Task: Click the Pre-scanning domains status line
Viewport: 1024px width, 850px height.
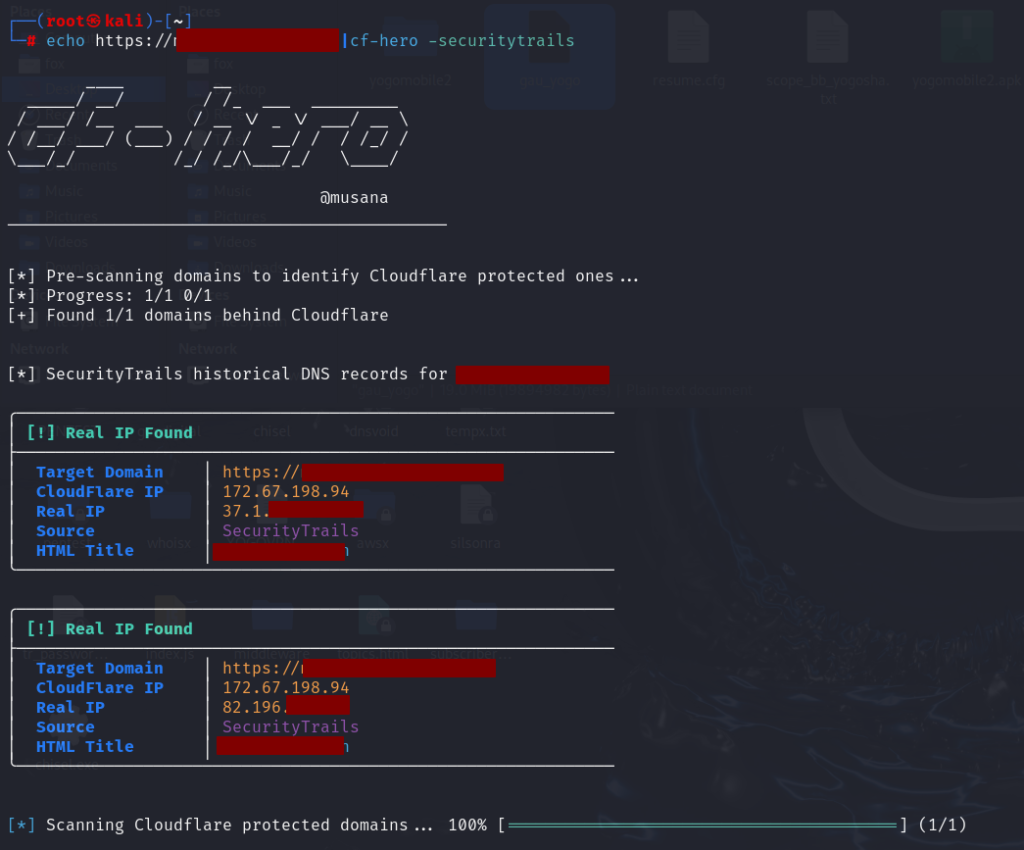Action: pyautogui.click(x=323, y=276)
